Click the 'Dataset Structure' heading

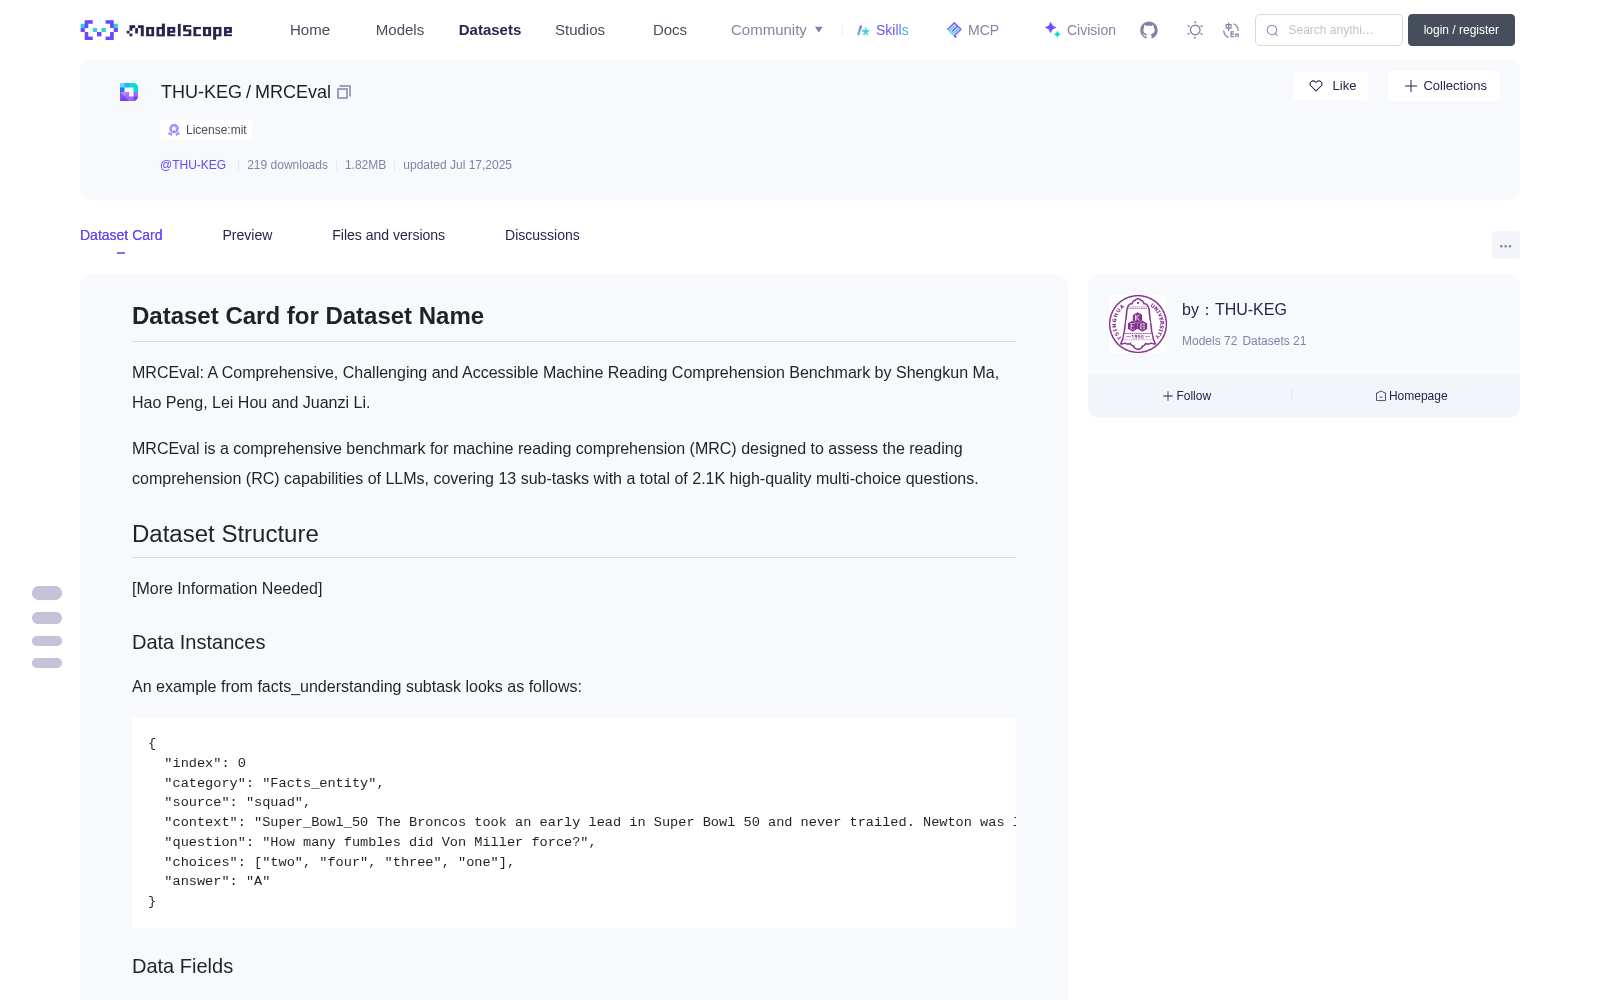click(225, 534)
